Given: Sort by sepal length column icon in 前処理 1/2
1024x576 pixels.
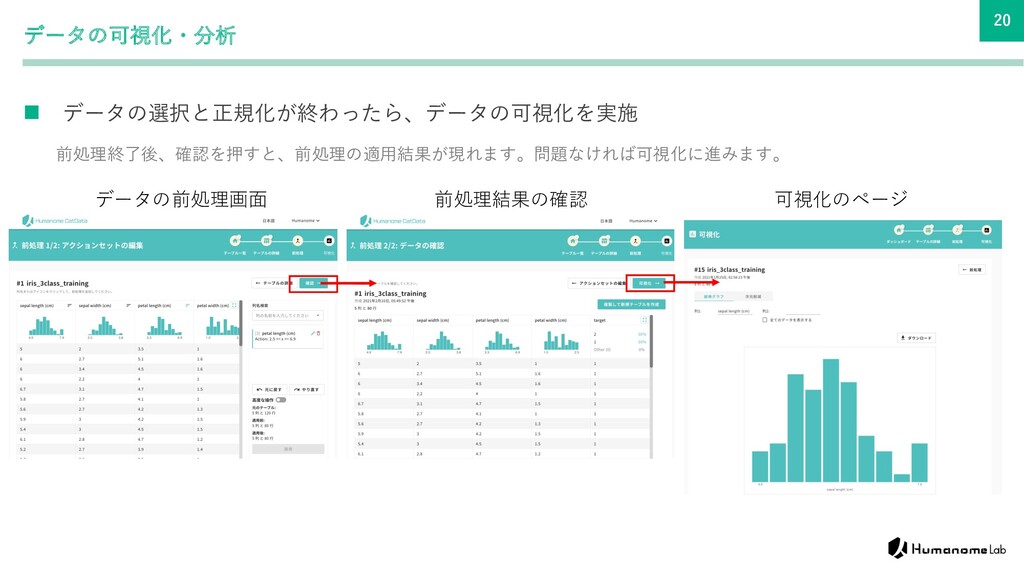Looking at the screenshot, I should click(69, 305).
